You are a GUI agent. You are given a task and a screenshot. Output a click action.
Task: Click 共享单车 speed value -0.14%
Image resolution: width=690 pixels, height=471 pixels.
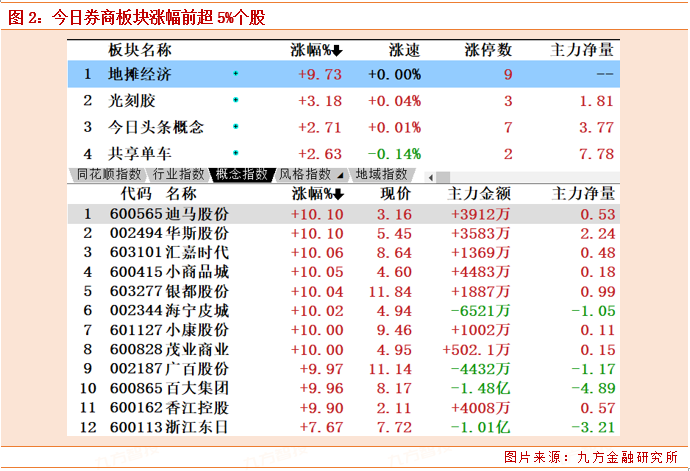coord(394,154)
